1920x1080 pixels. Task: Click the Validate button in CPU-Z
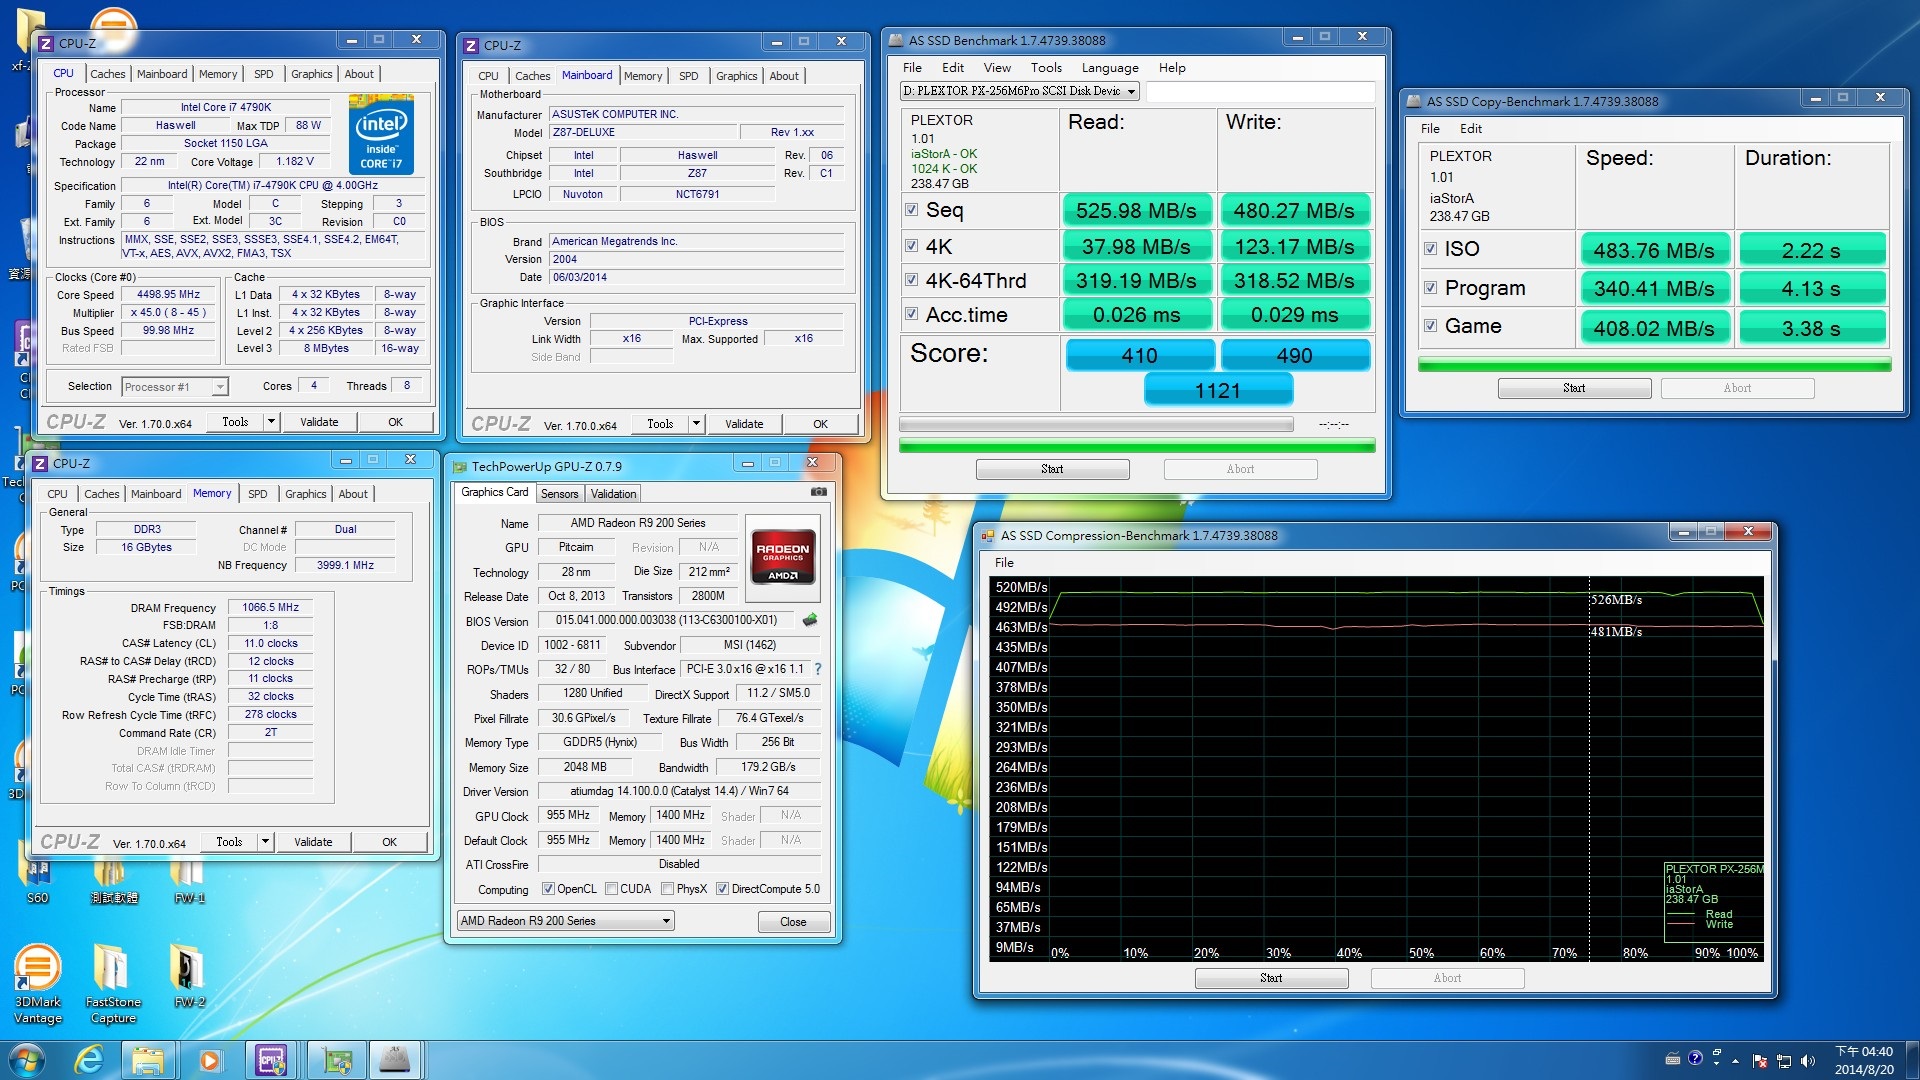(x=319, y=421)
